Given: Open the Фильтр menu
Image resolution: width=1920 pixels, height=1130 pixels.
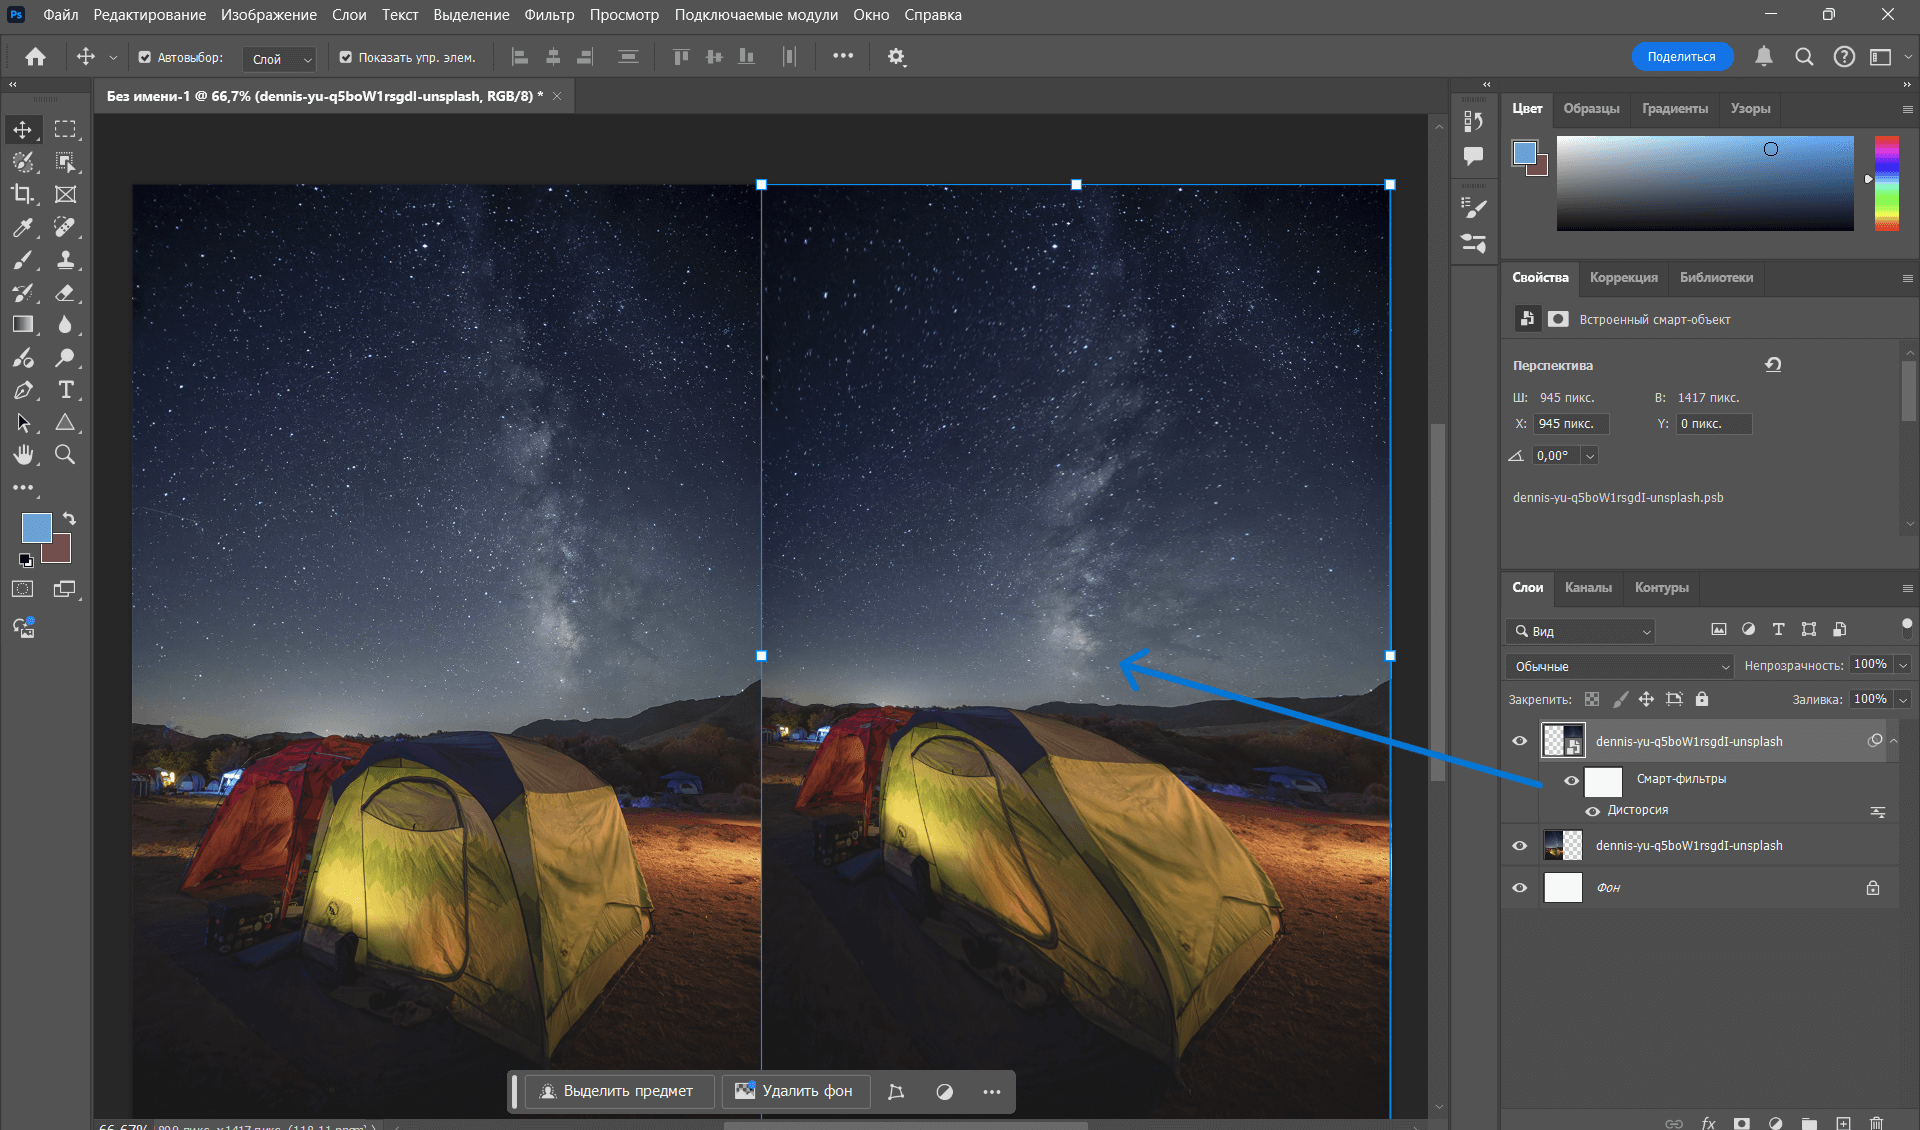Looking at the screenshot, I should coord(550,15).
